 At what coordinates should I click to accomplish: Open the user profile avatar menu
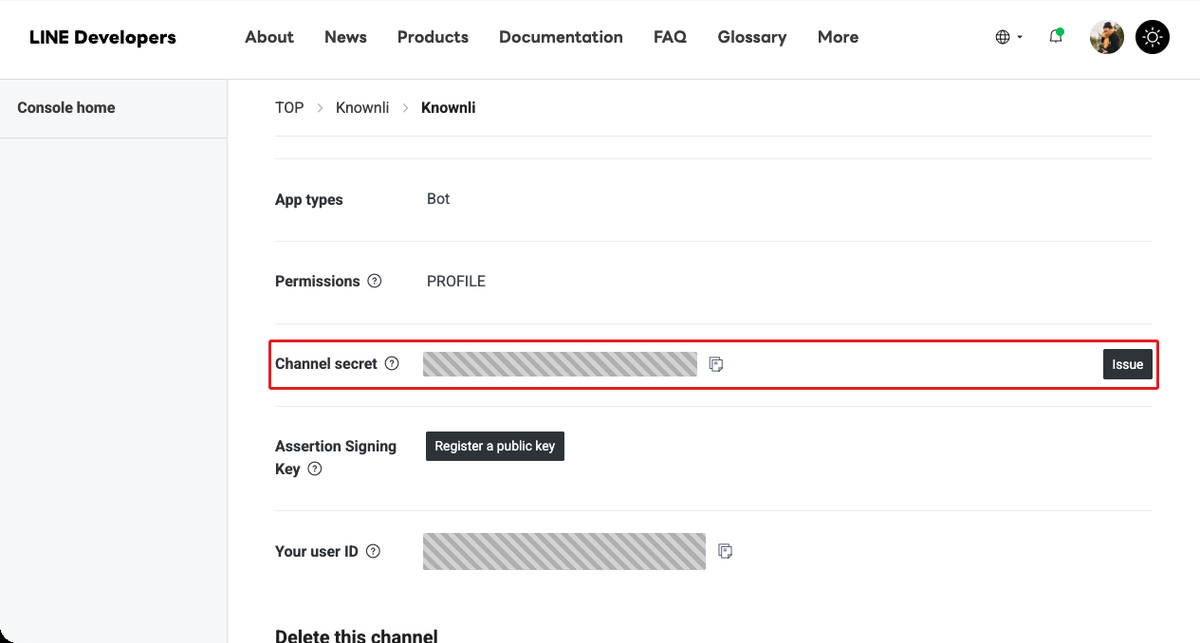pyautogui.click(x=1107, y=37)
